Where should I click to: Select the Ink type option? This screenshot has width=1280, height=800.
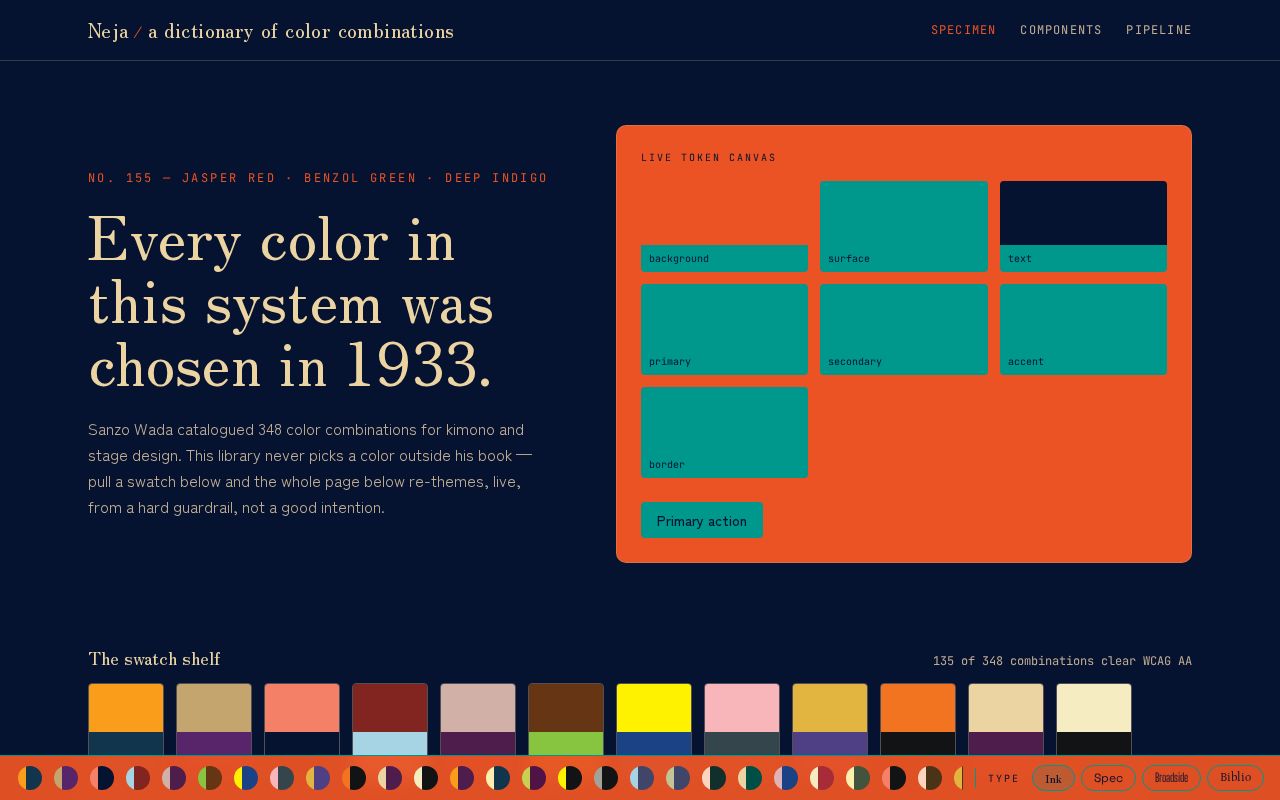click(x=1053, y=778)
